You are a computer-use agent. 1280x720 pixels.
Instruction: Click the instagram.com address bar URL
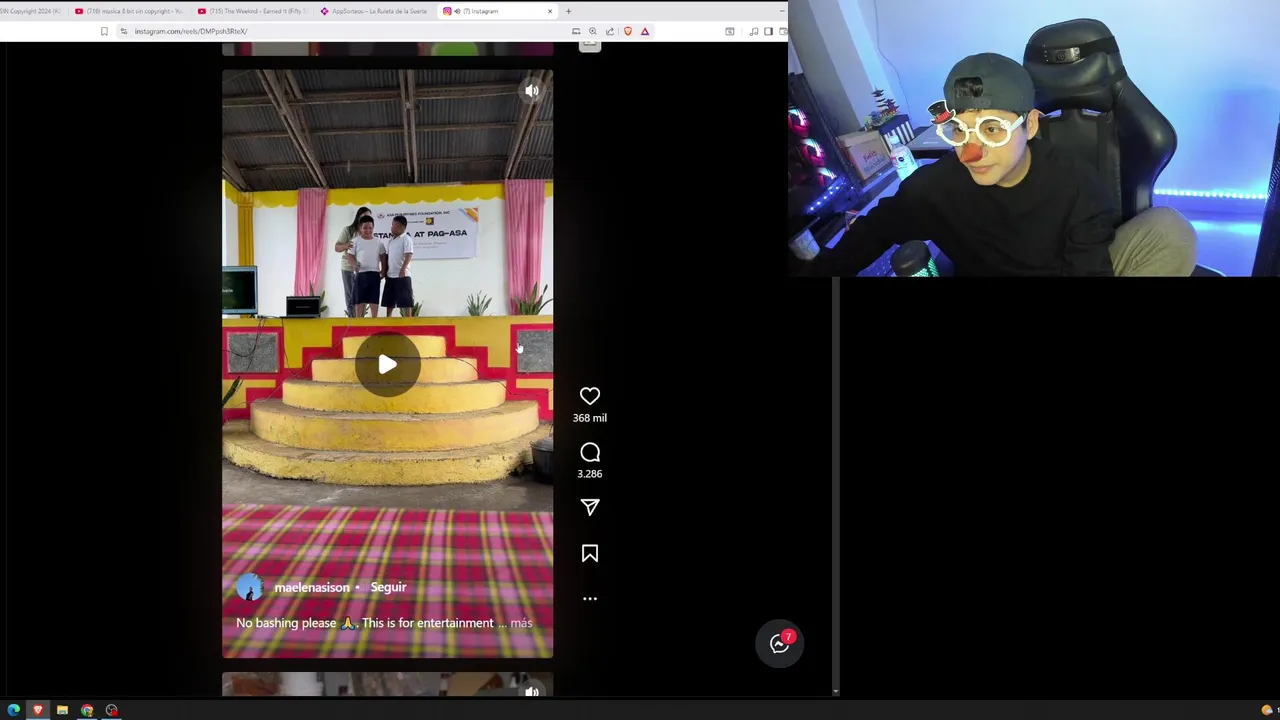point(191,31)
